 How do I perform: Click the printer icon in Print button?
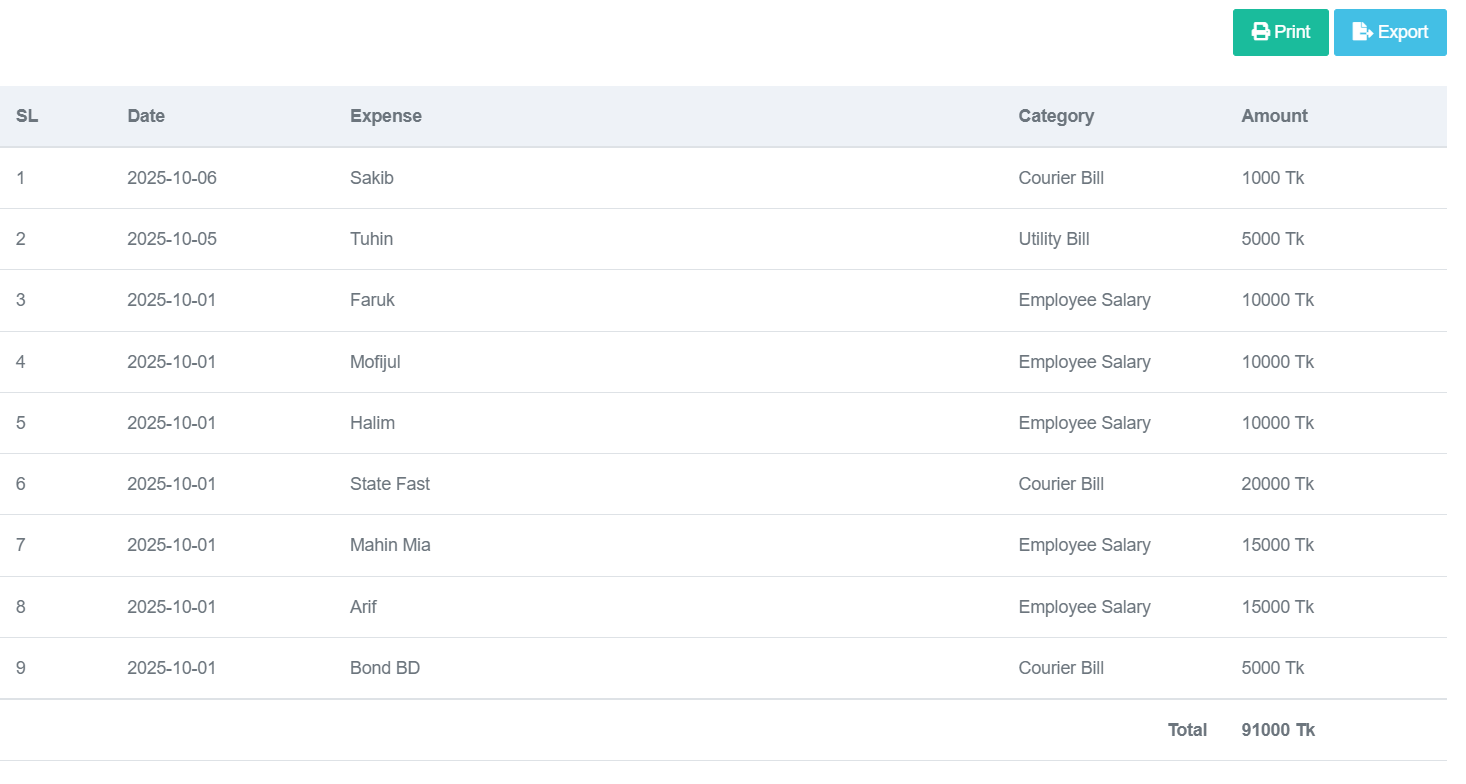coord(1260,32)
